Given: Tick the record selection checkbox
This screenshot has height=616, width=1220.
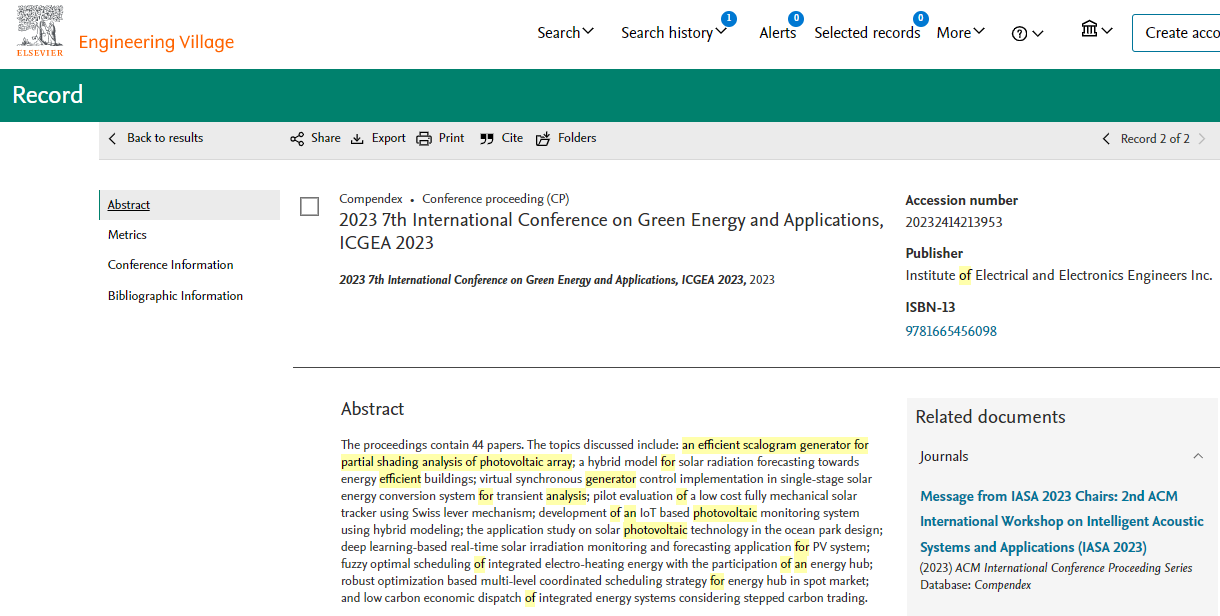Looking at the screenshot, I should point(310,207).
